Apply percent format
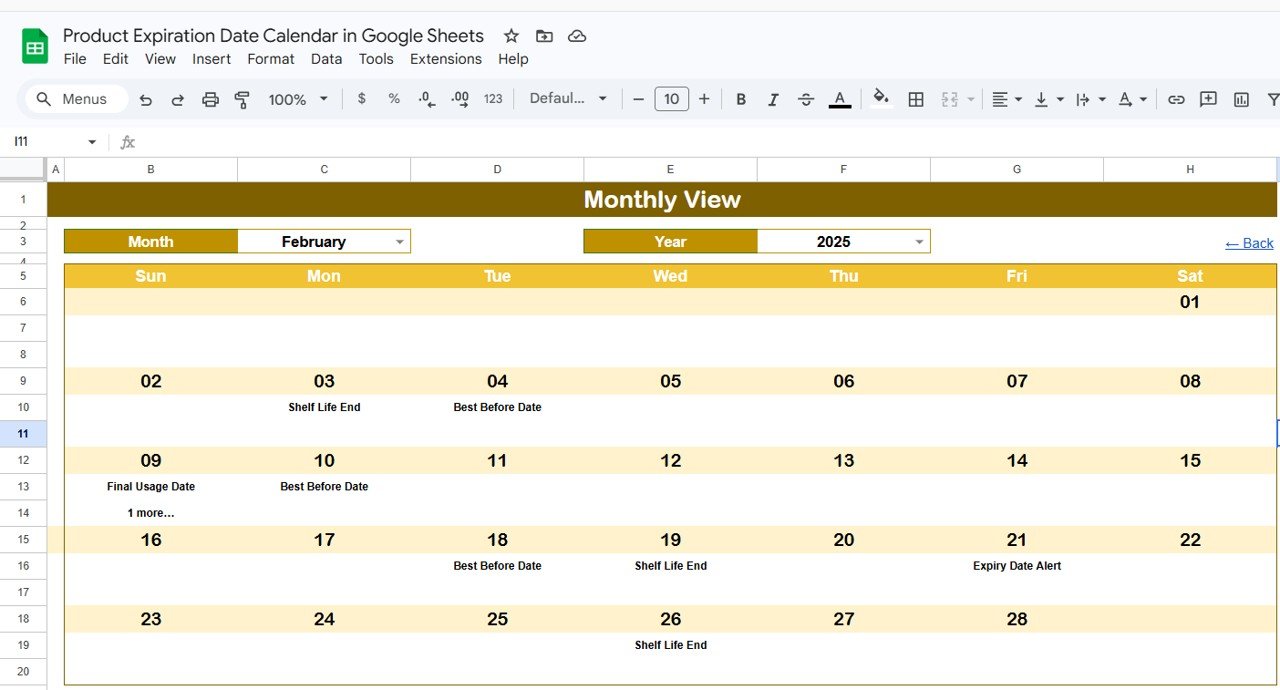This screenshot has width=1280, height=690. (x=394, y=99)
